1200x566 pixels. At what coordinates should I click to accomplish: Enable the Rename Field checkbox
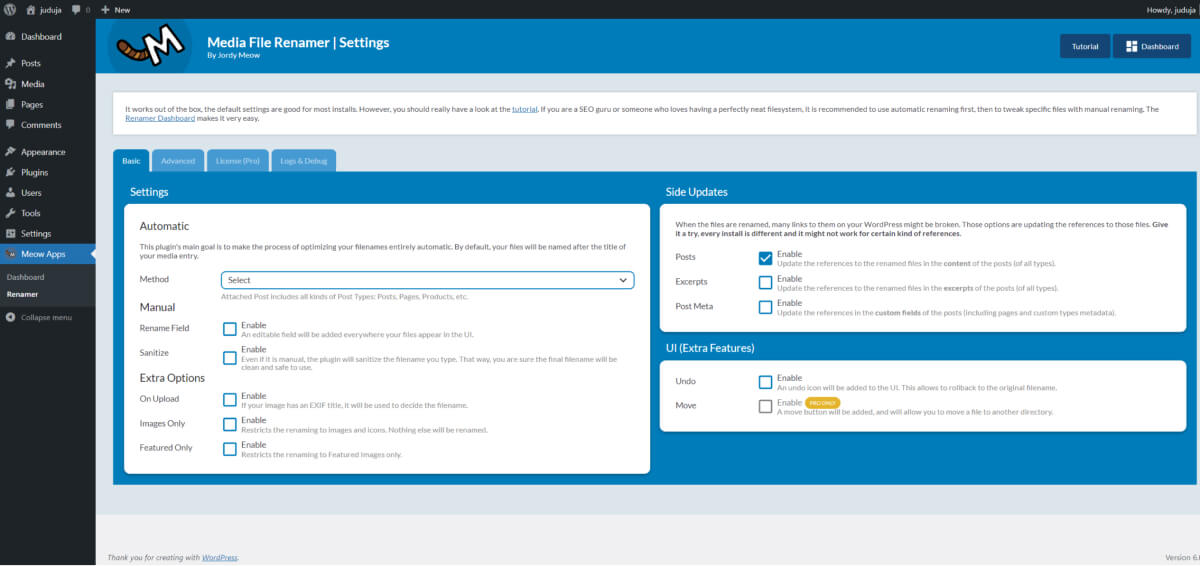click(230, 329)
